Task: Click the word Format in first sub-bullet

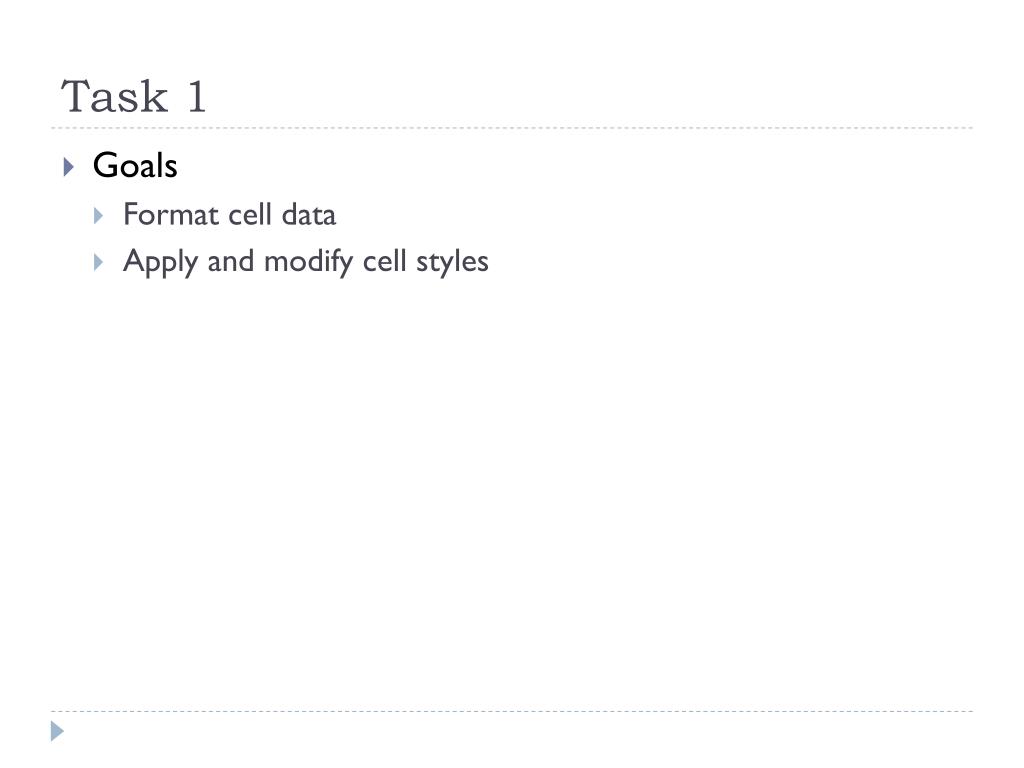Action: tap(170, 214)
